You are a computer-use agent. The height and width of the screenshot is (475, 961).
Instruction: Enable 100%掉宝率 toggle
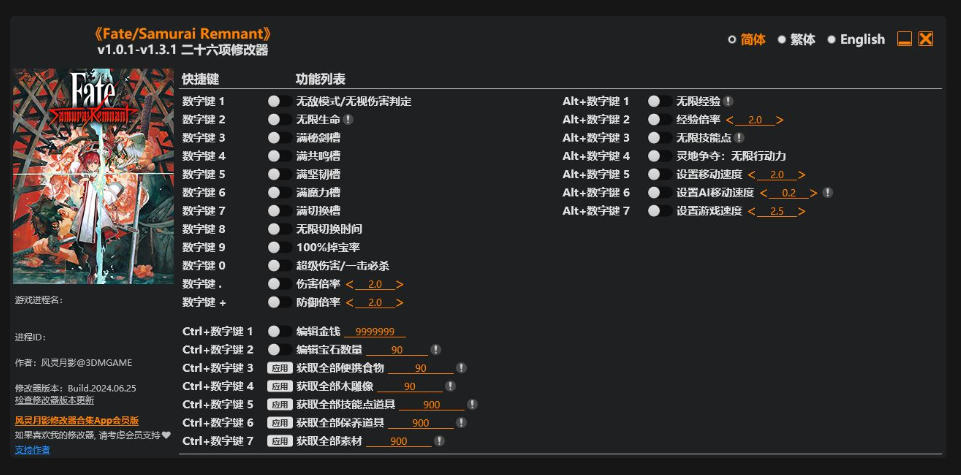279,248
